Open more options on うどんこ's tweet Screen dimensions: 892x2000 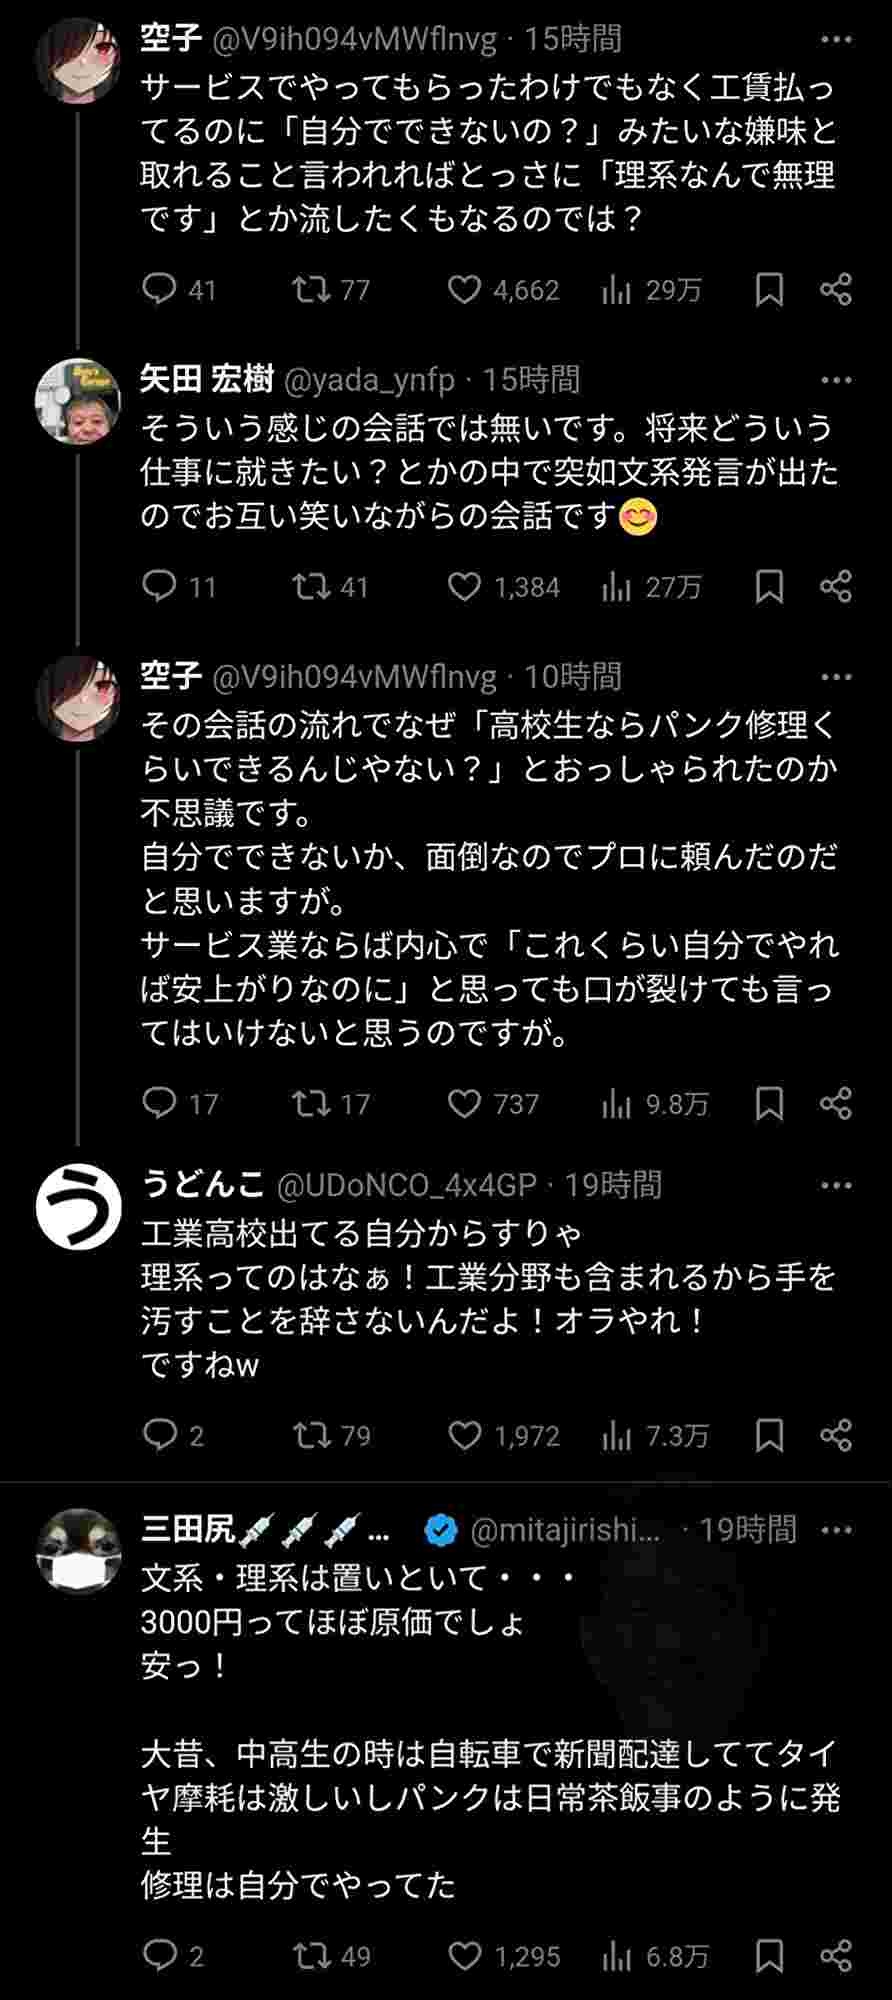tap(836, 1185)
